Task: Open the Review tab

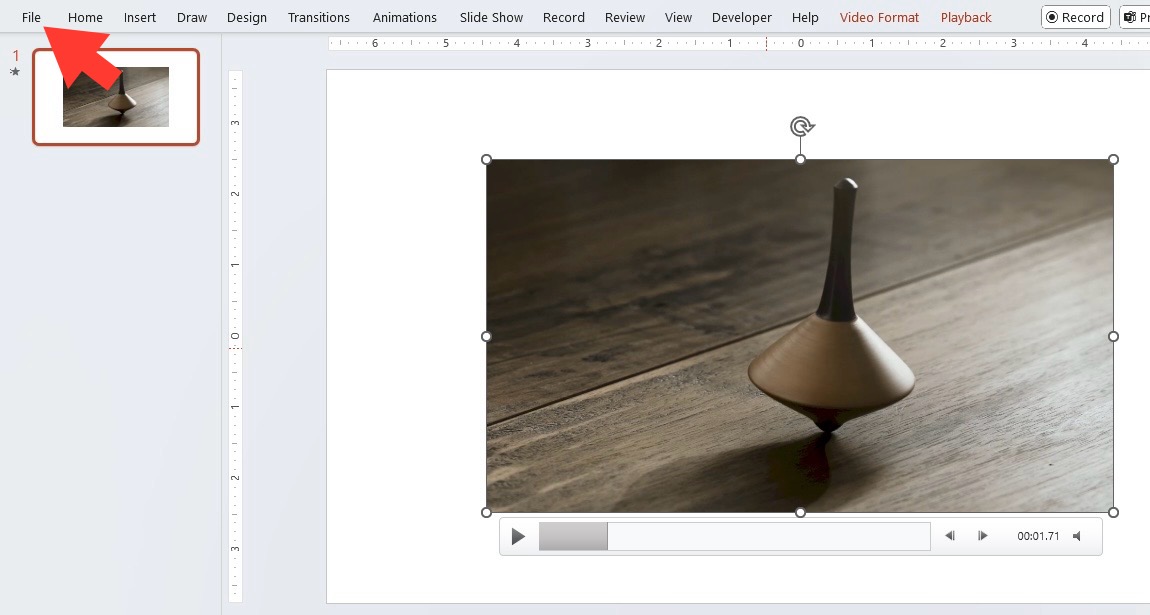Action: [625, 17]
